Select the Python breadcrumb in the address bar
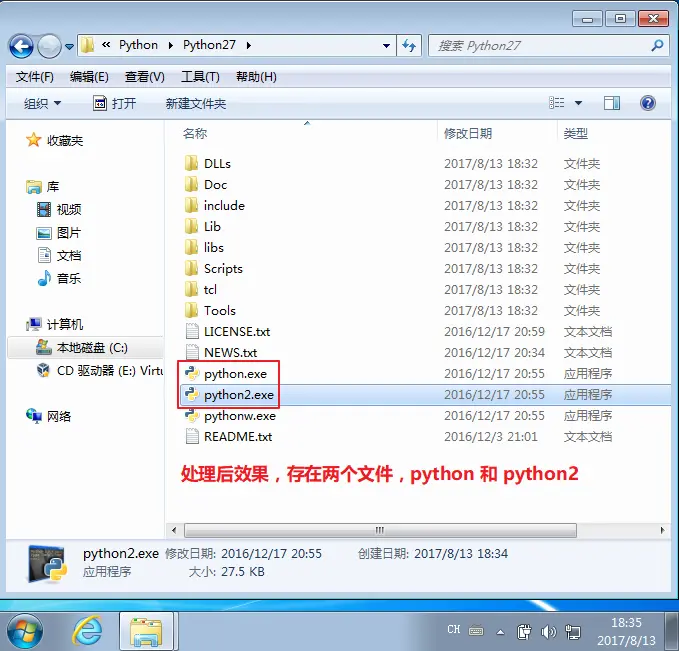The height and width of the screenshot is (651, 679). [138, 45]
